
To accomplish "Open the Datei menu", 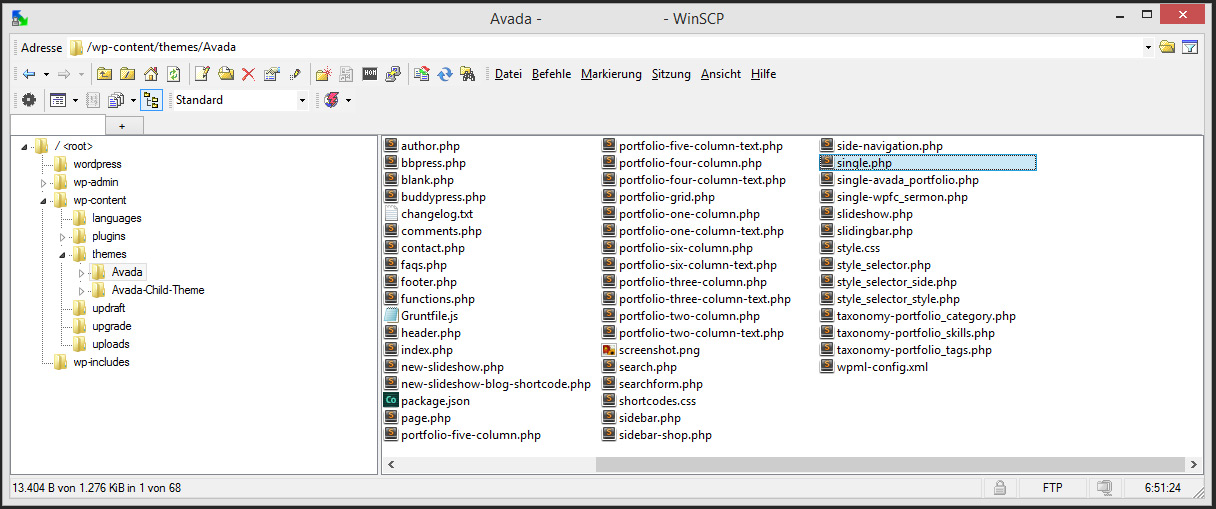I will 508,74.
